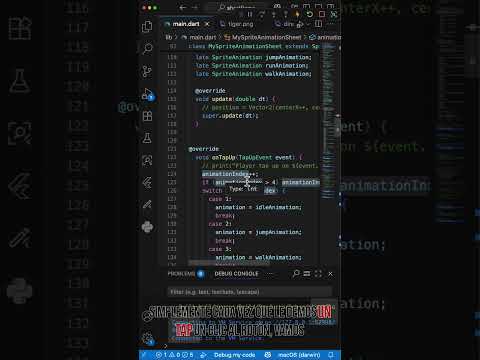Click the editor horizontal scrollbar
The height and width of the screenshot is (360, 480).
click(x=228, y=263)
